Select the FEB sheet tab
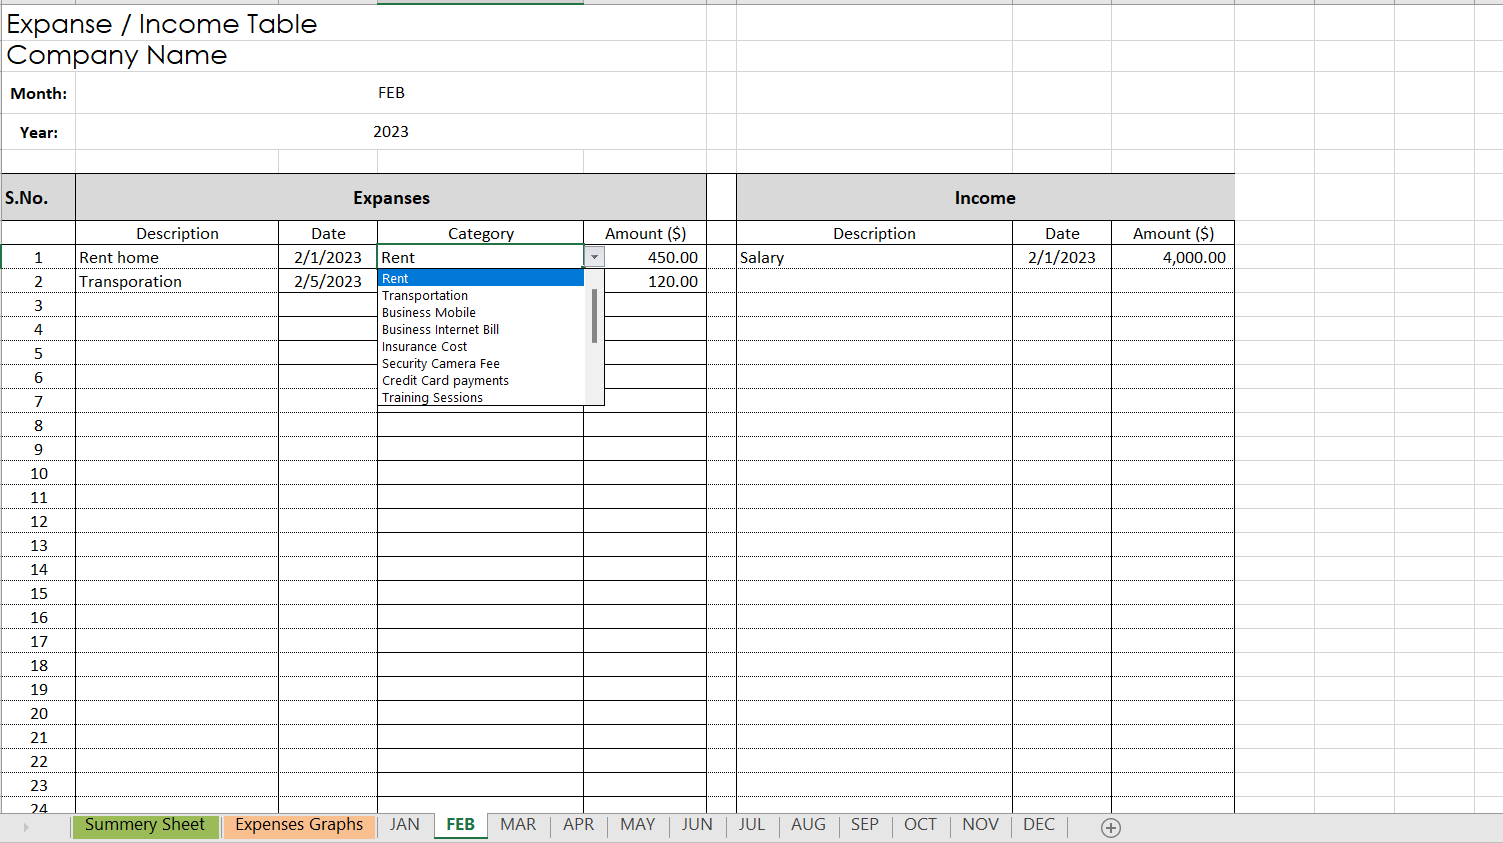 click(460, 825)
